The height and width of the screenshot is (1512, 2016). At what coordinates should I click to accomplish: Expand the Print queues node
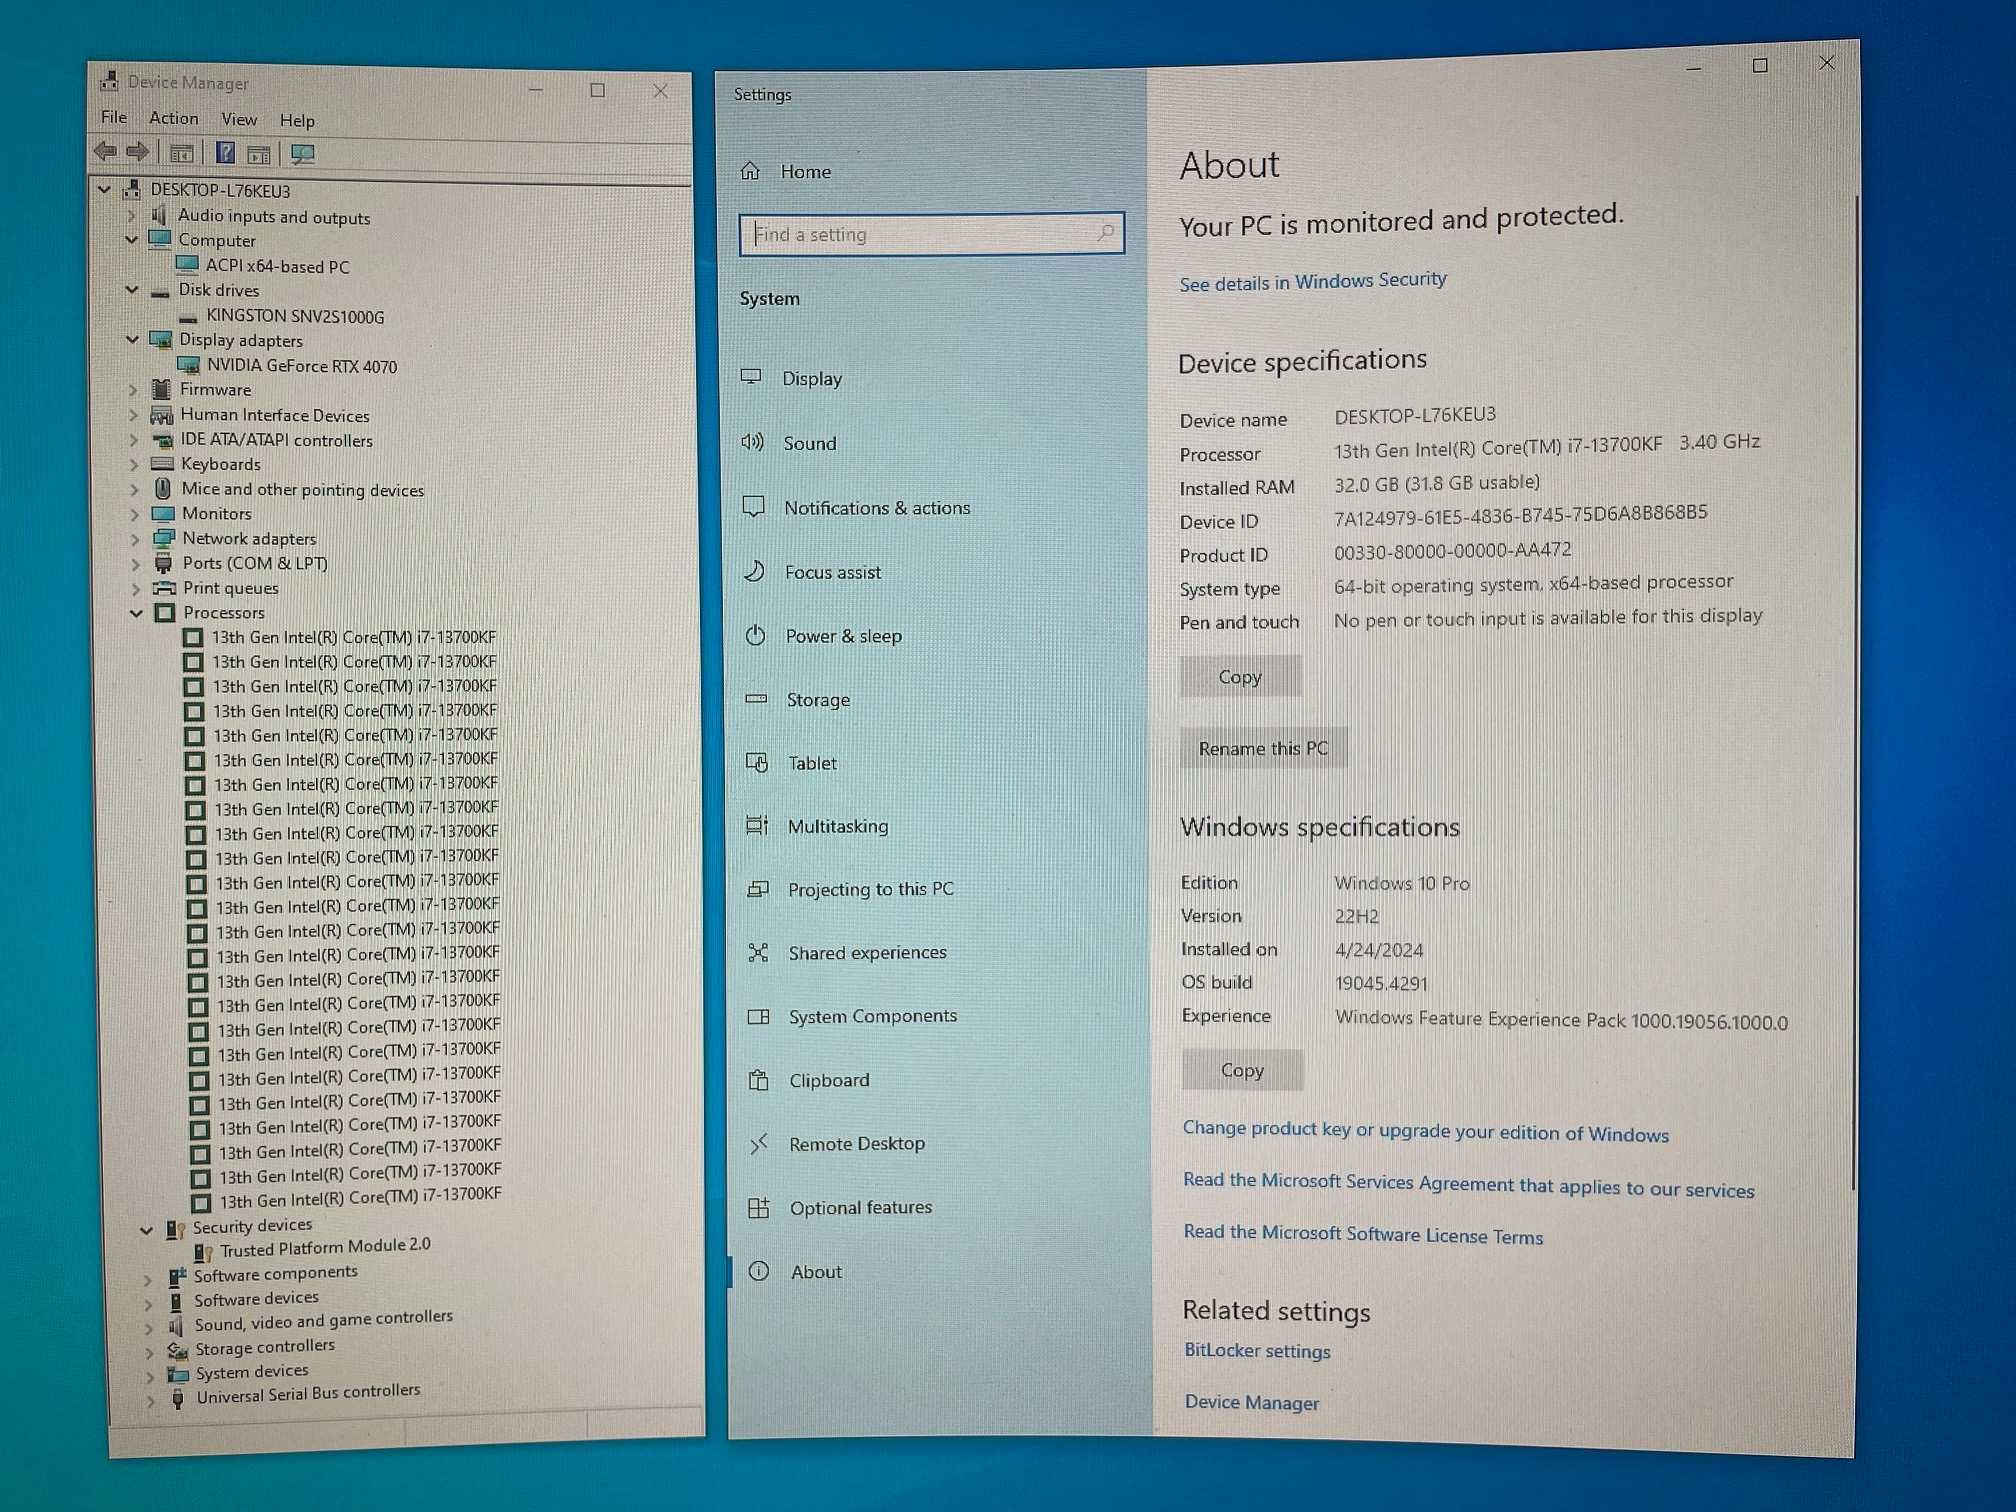point(136,588)
